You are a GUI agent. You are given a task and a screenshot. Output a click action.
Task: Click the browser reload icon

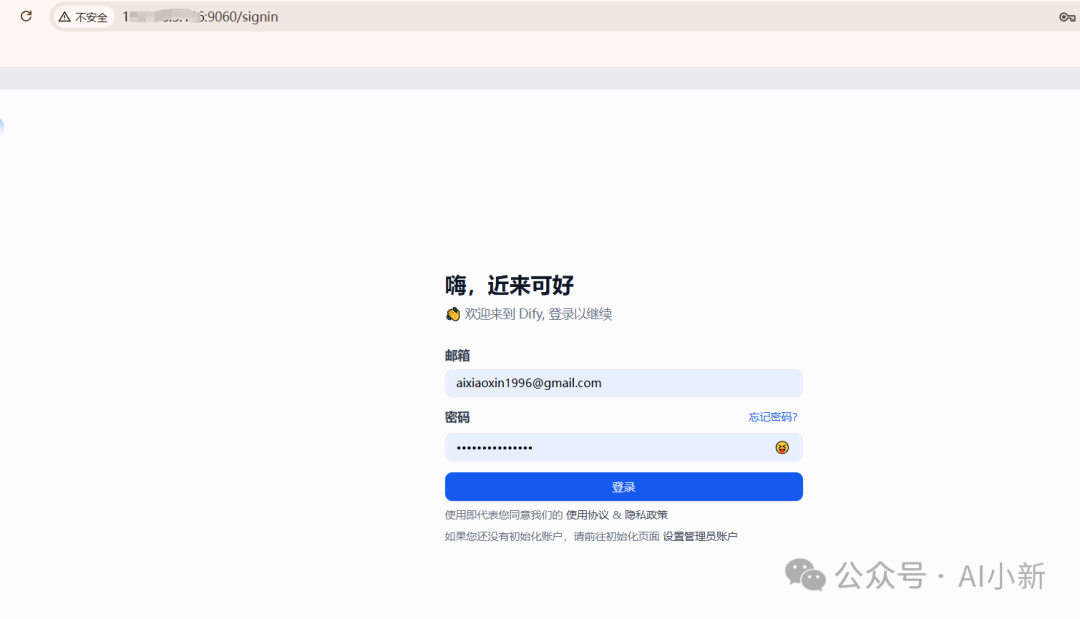pyautogui.click(x=25, y=16)
